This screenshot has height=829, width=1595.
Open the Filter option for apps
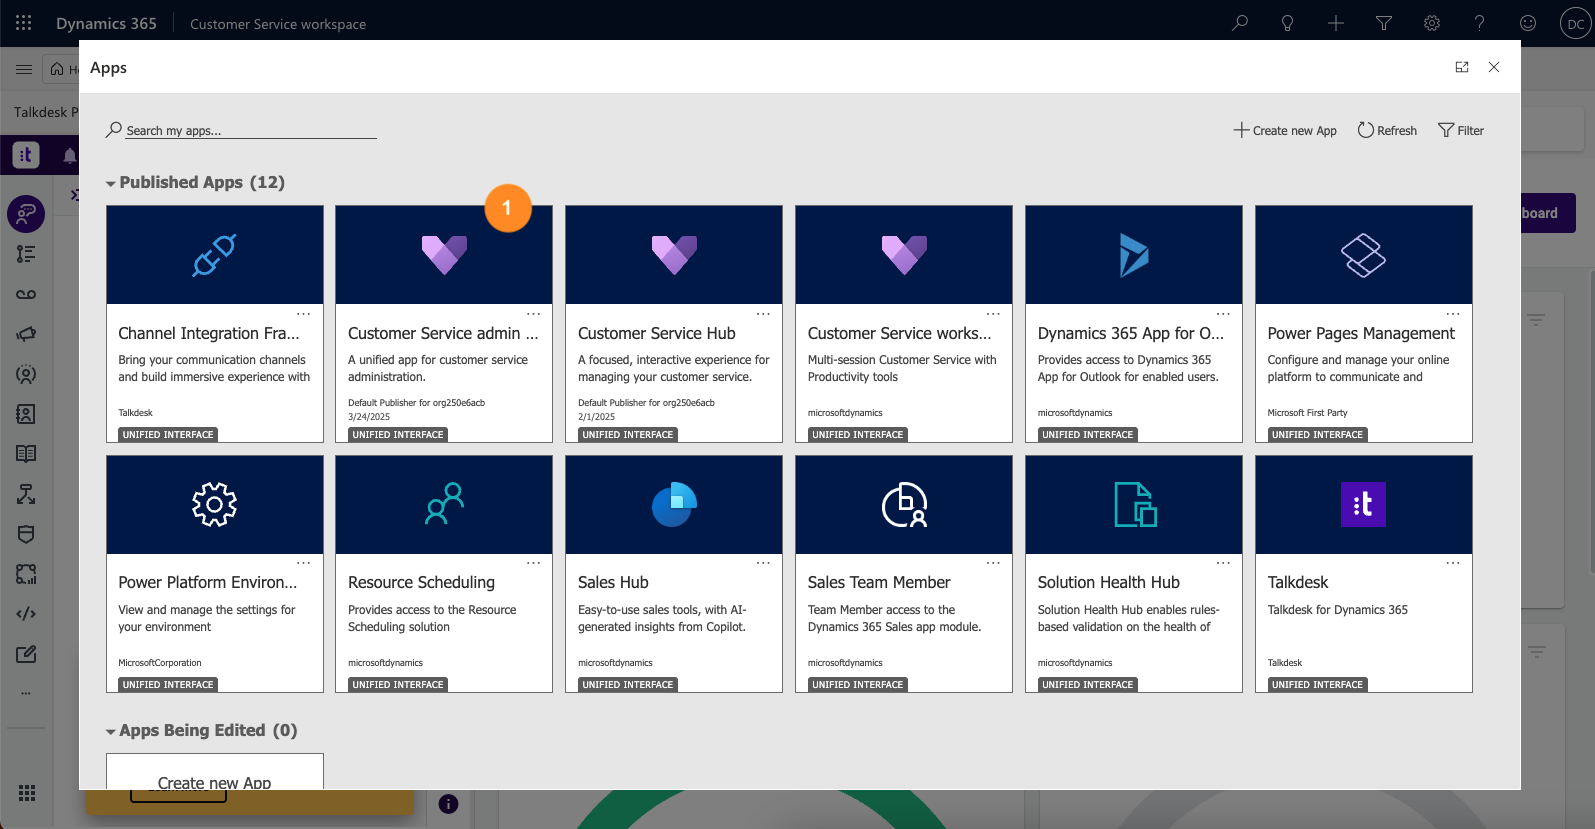point(1461,130)
